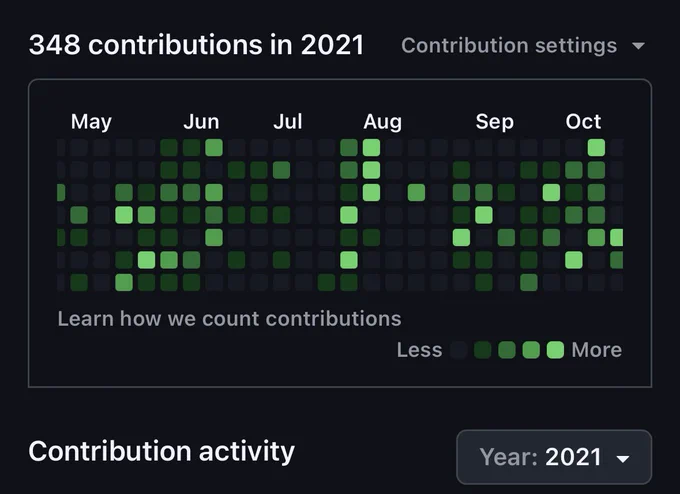Select the medium green top-row cell under Jun

pos(214,147)
